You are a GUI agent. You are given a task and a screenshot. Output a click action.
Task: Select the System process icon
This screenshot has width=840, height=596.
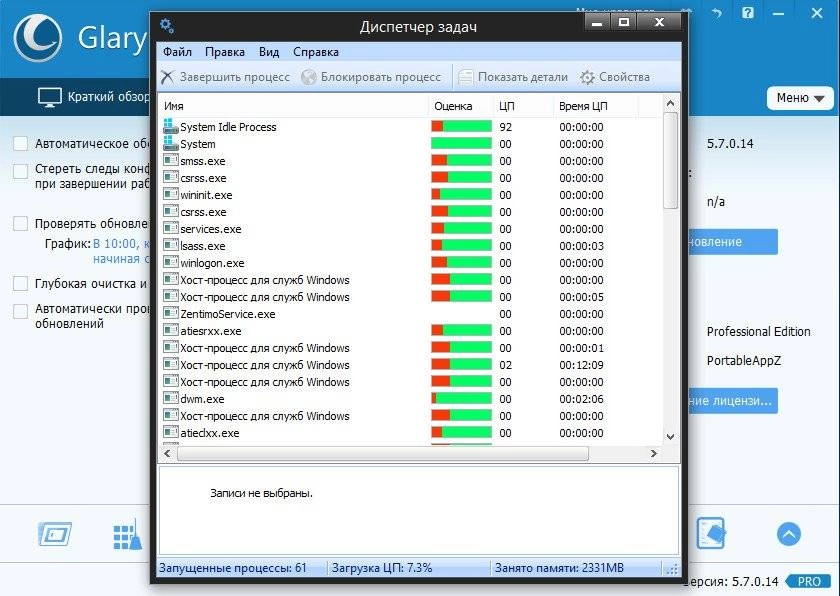(170, 144)
